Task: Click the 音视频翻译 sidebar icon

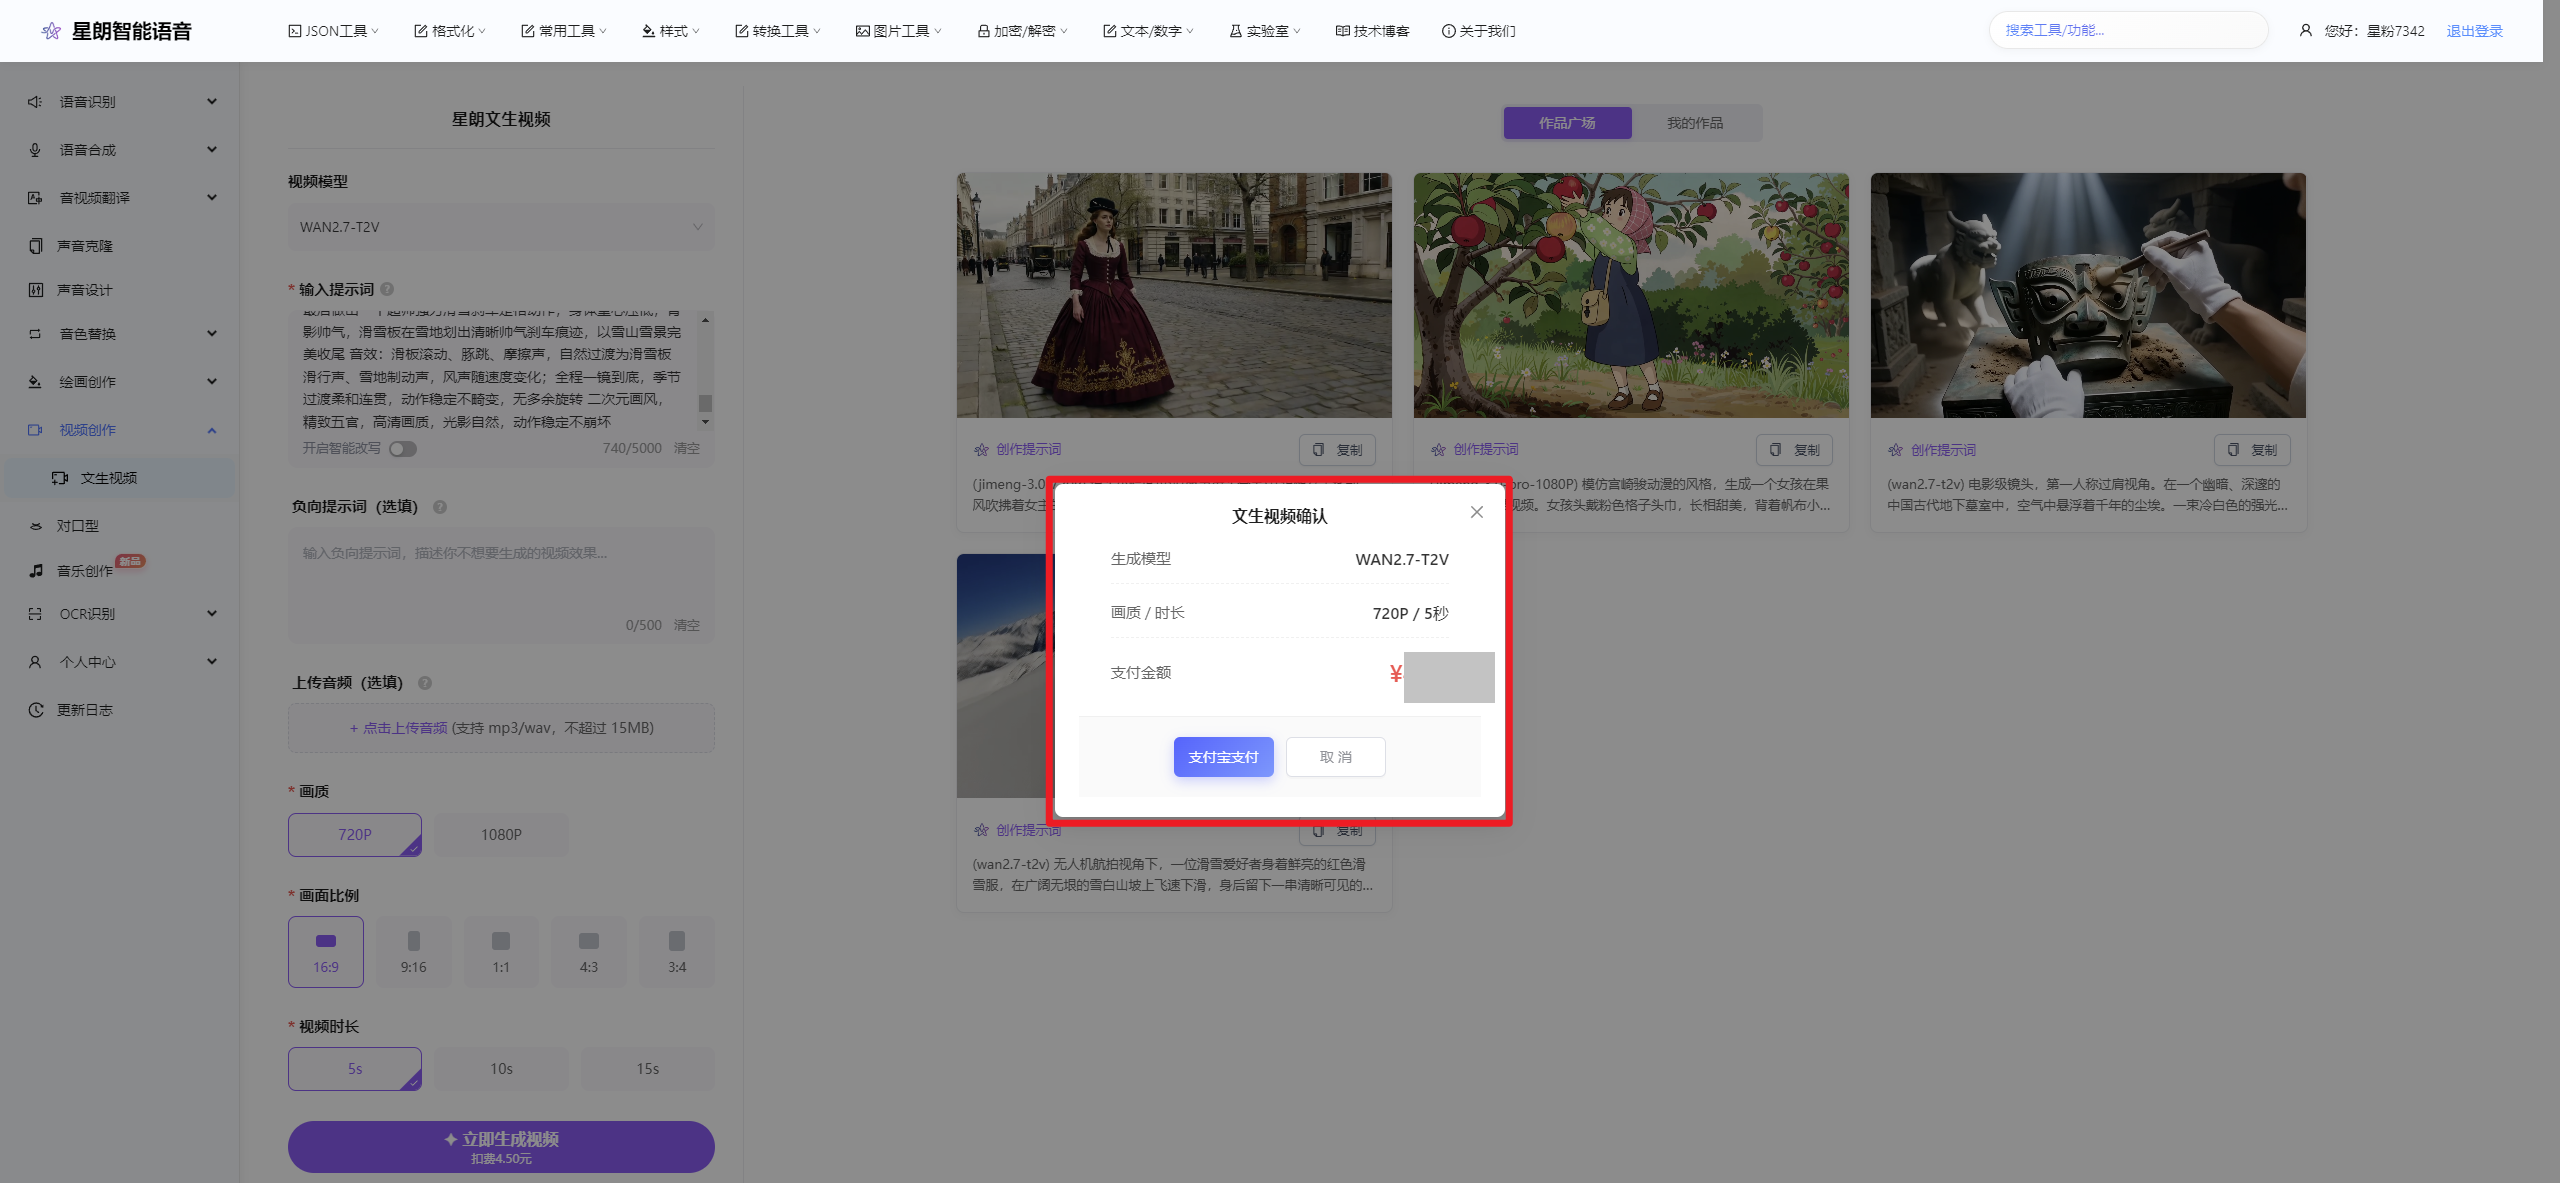Action: click(x=35, y=198)
